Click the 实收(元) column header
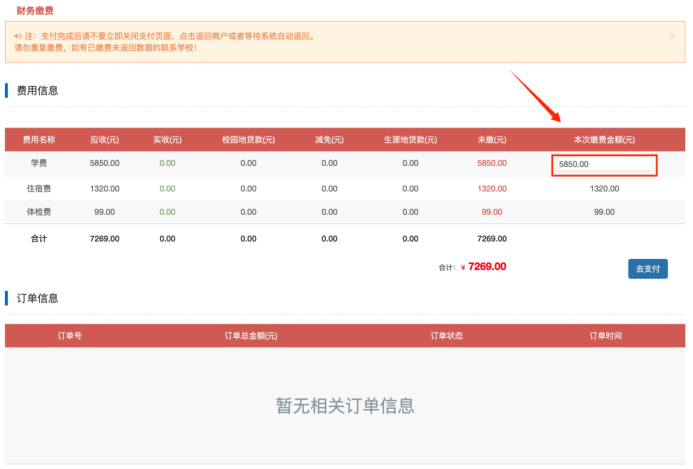Viewport: 693px width, 469px height. click(x=168, y=140)
